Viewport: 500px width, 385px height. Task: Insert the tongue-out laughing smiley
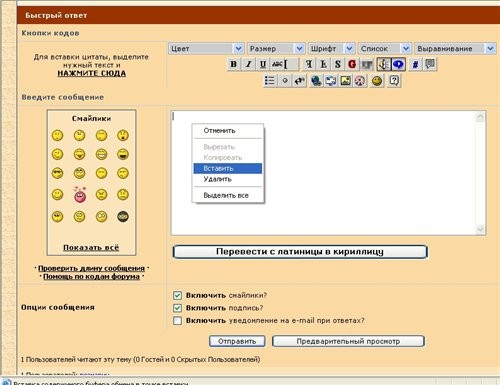point(79,154)
